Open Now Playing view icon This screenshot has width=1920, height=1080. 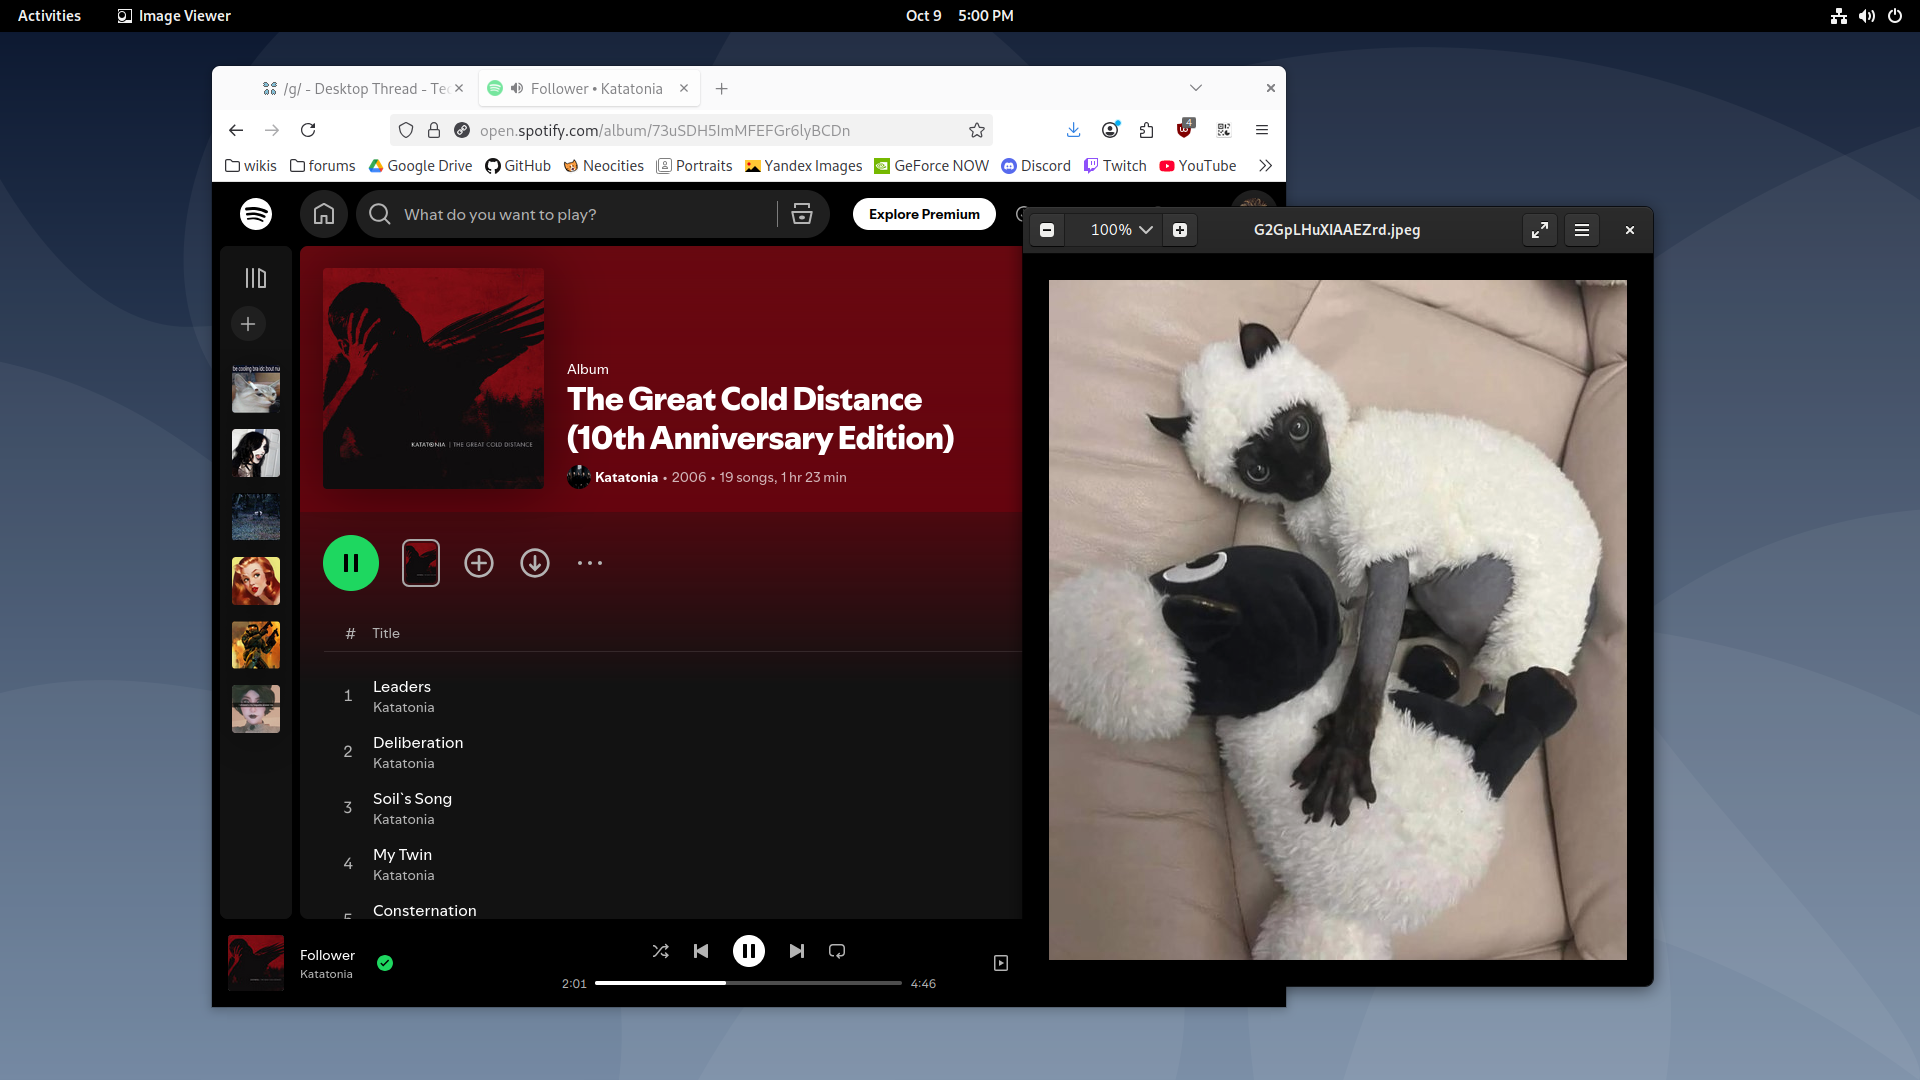click(1001, 963)
